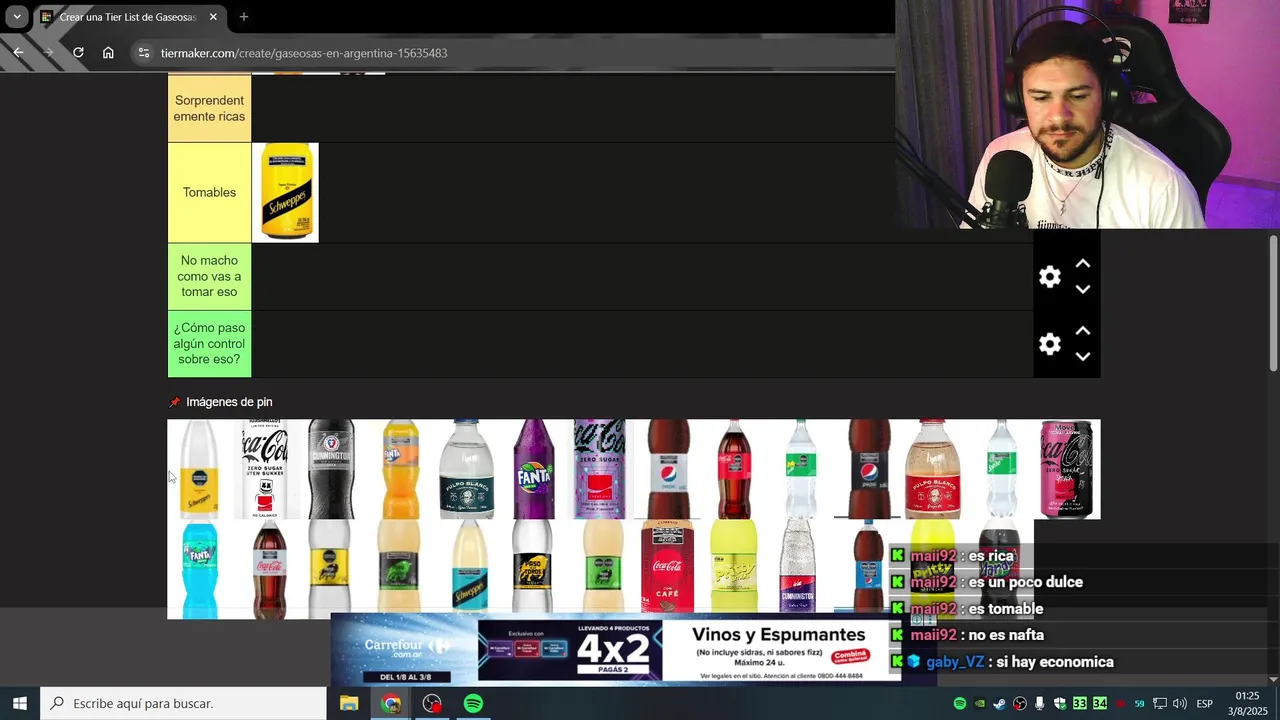View site information icon in address bar

tap(144, 53)
